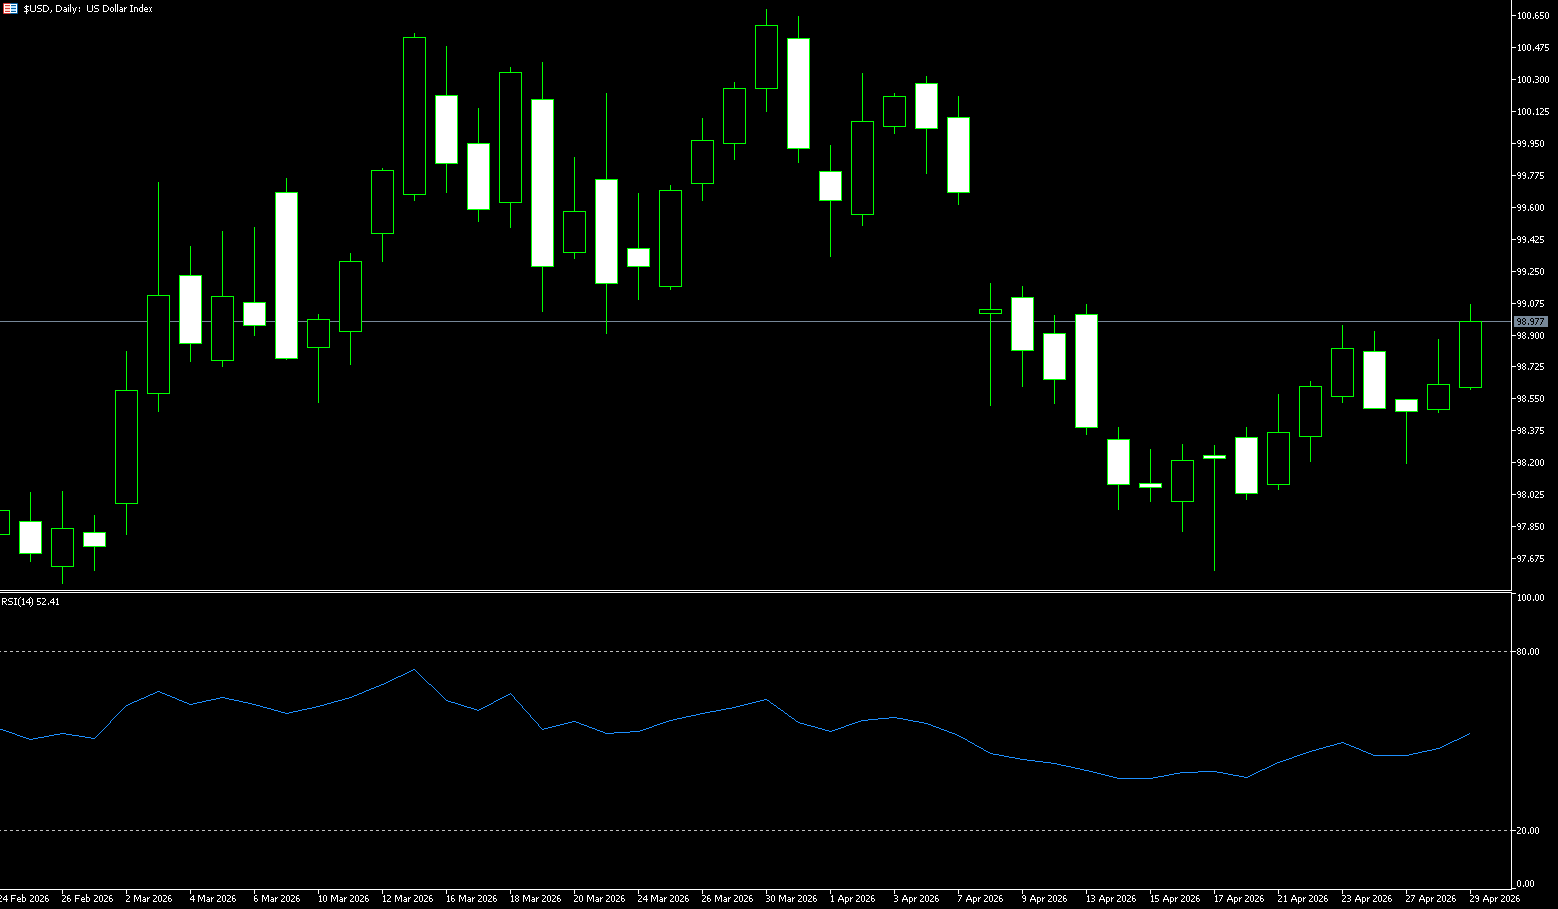The height and width of the screenshot is (909, 1558).
Task: Click the "$USD, Daily: US Dollar Index" title
Action: pos(88,8)
